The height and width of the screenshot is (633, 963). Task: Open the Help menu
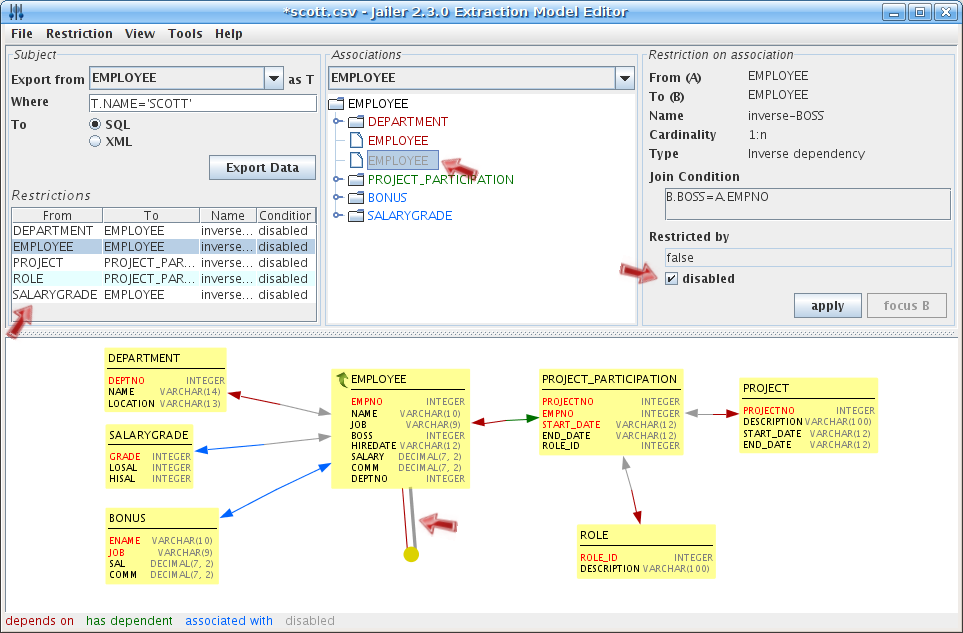228,34
